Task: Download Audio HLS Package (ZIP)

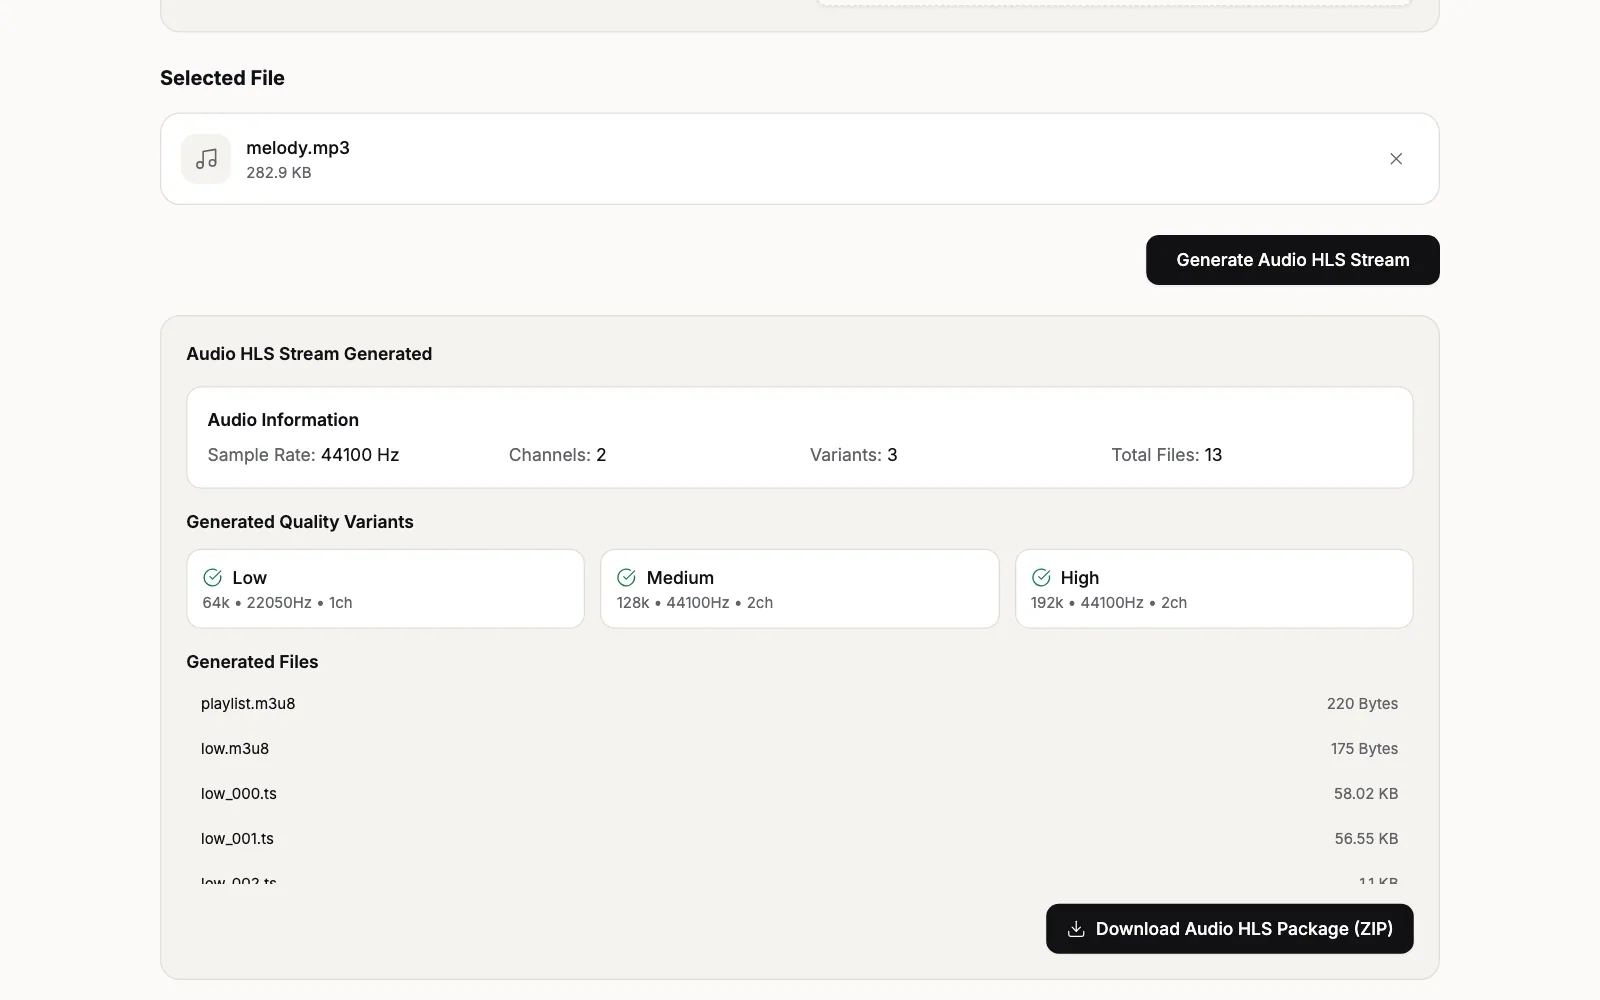Action: pyautogui.click(x=1230, y=929)
